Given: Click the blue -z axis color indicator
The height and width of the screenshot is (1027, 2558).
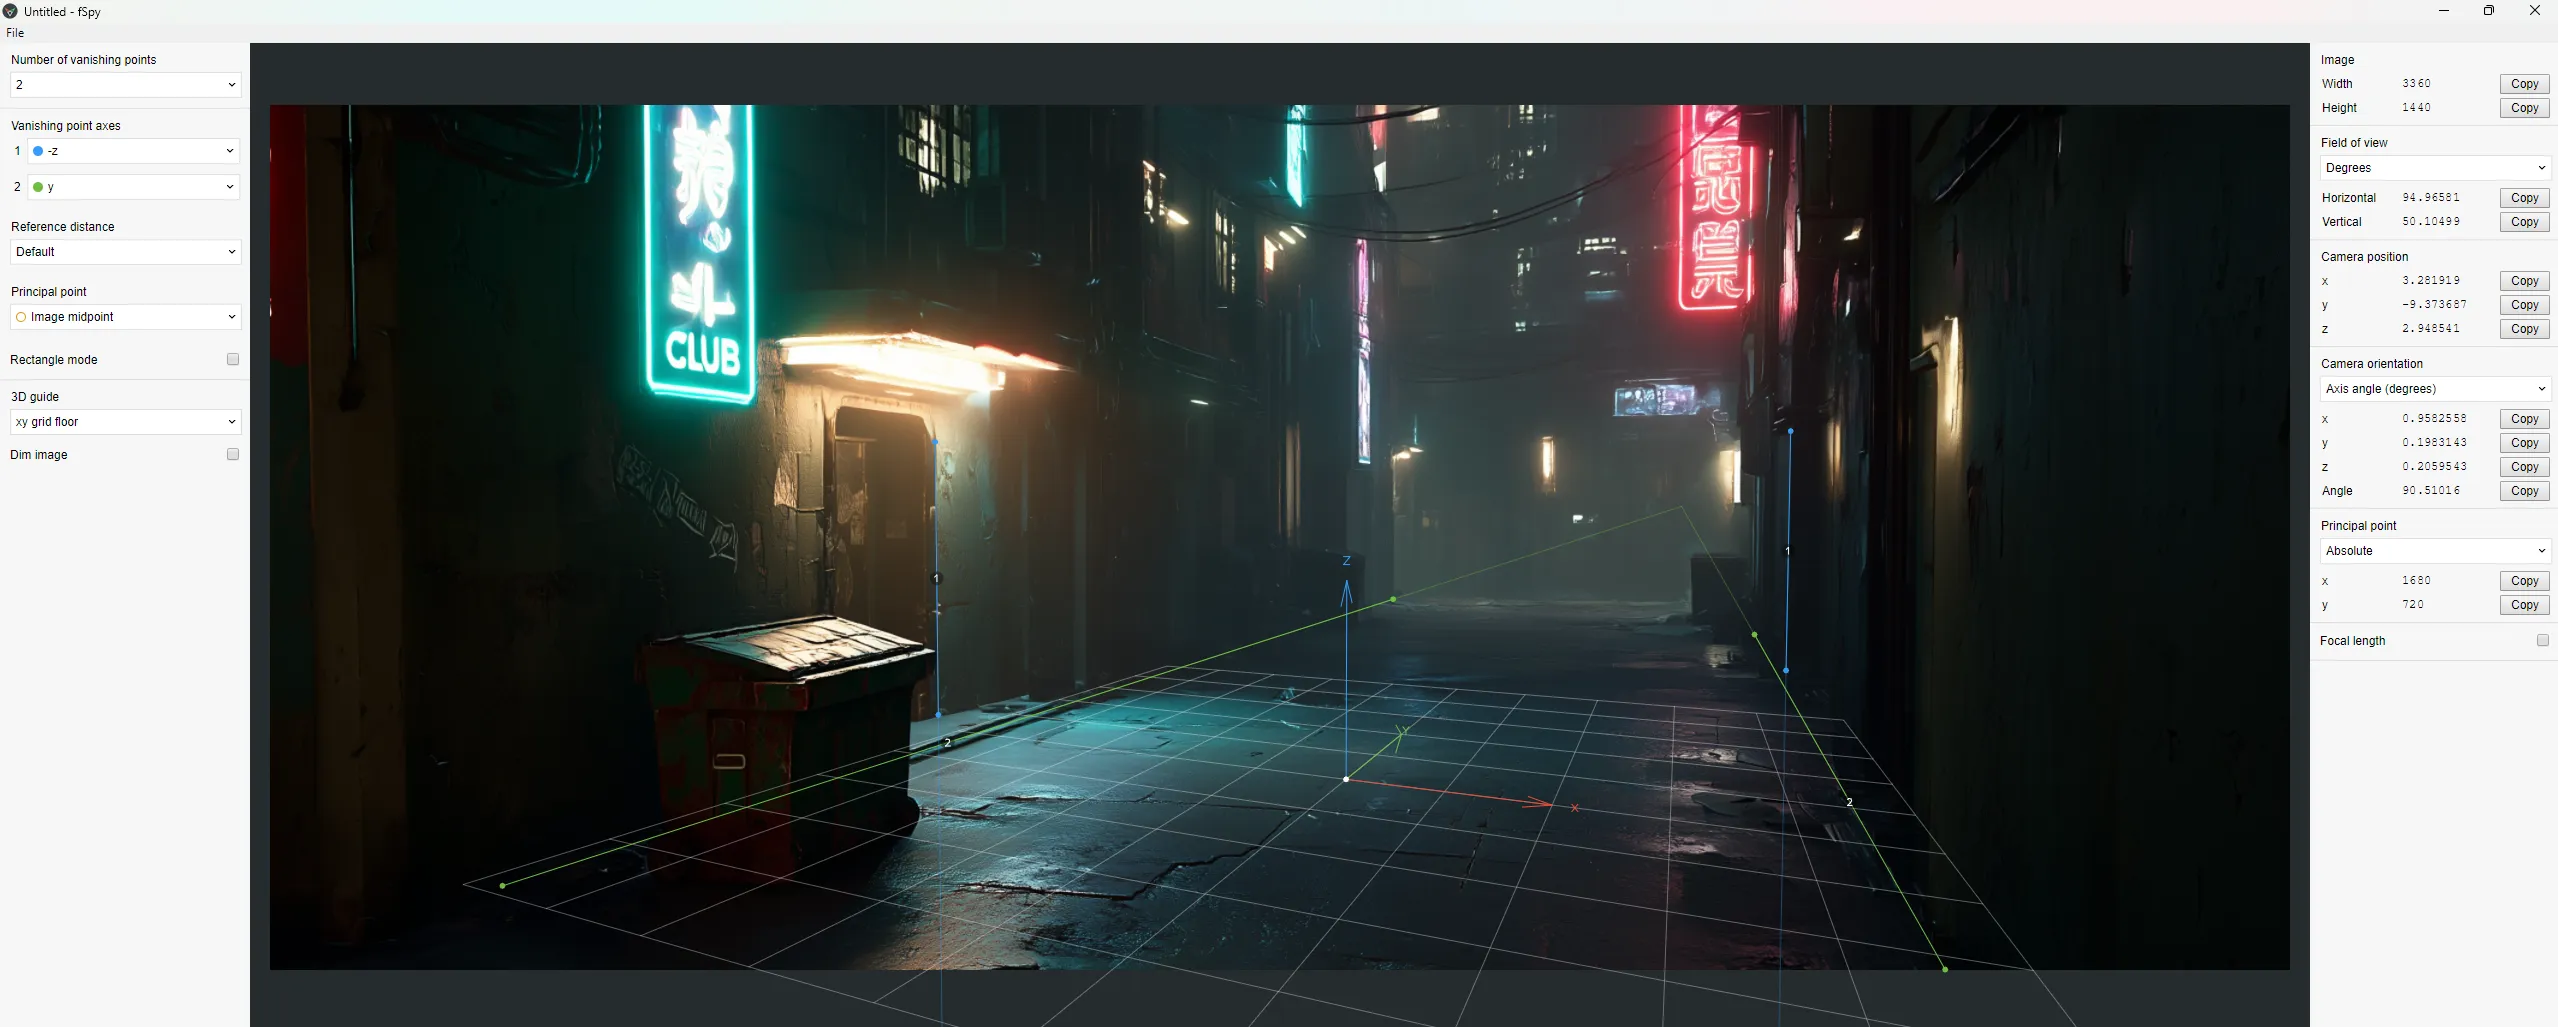Looking at the screenshot, I should click(x=38, y=151).
